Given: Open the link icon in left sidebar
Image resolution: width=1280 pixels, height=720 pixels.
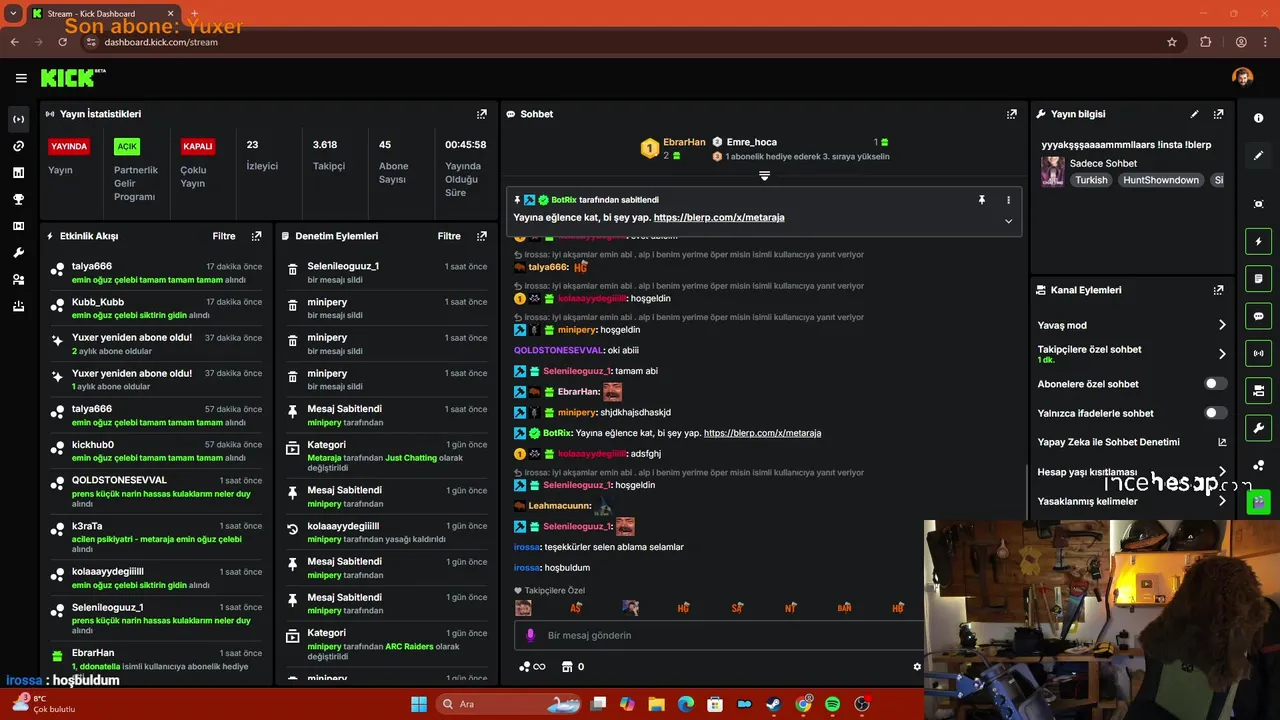Looking at the screenshot, I should coord(18,146).
